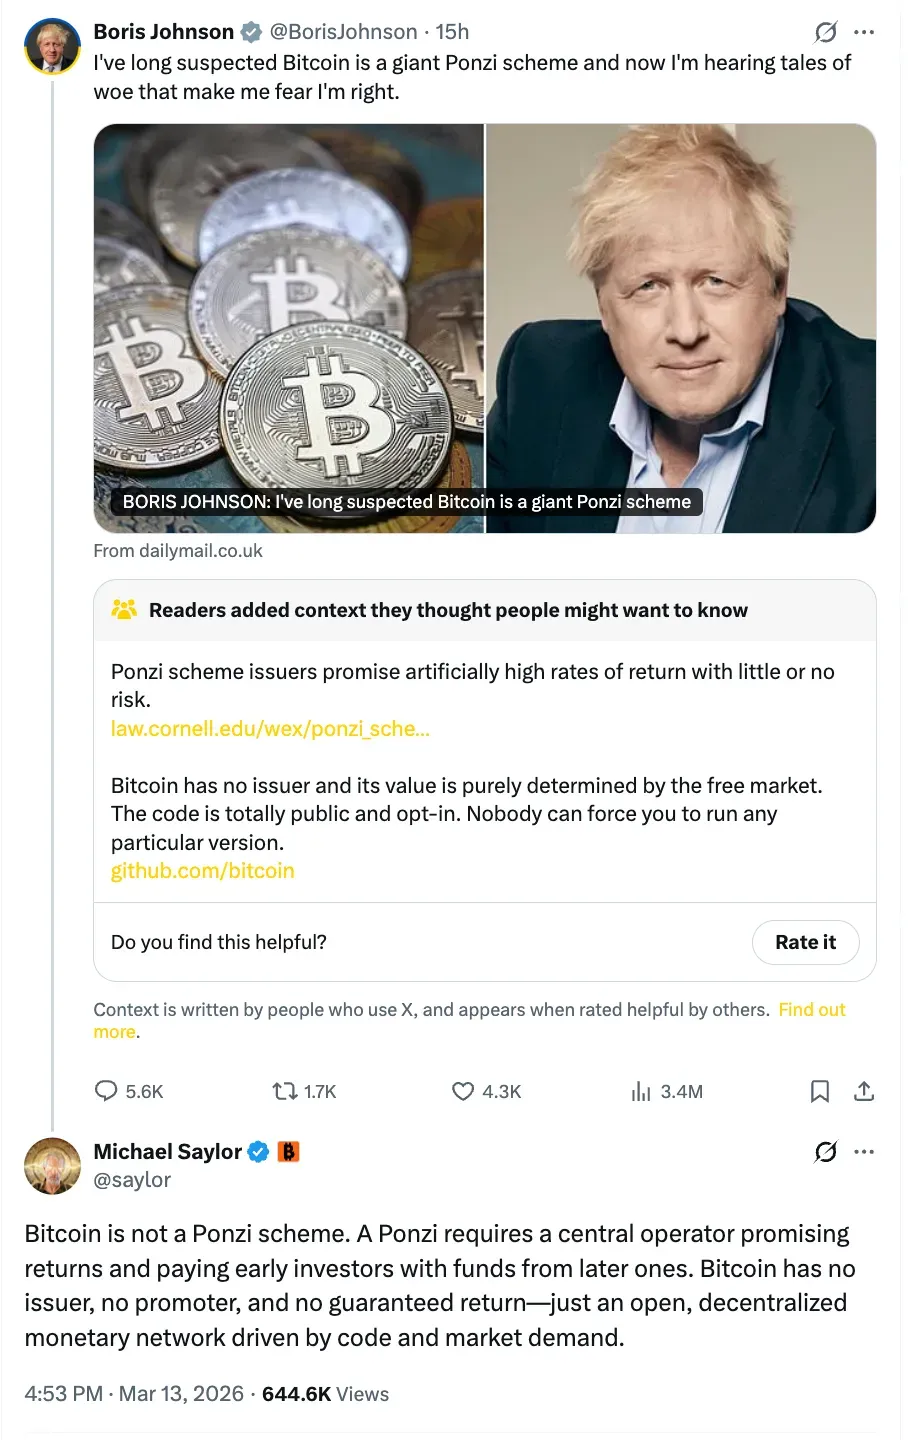Viewport: 916px width, 1440px height.
Task: View analytics icon showing 3.4M views
Action: [641, 1091]
